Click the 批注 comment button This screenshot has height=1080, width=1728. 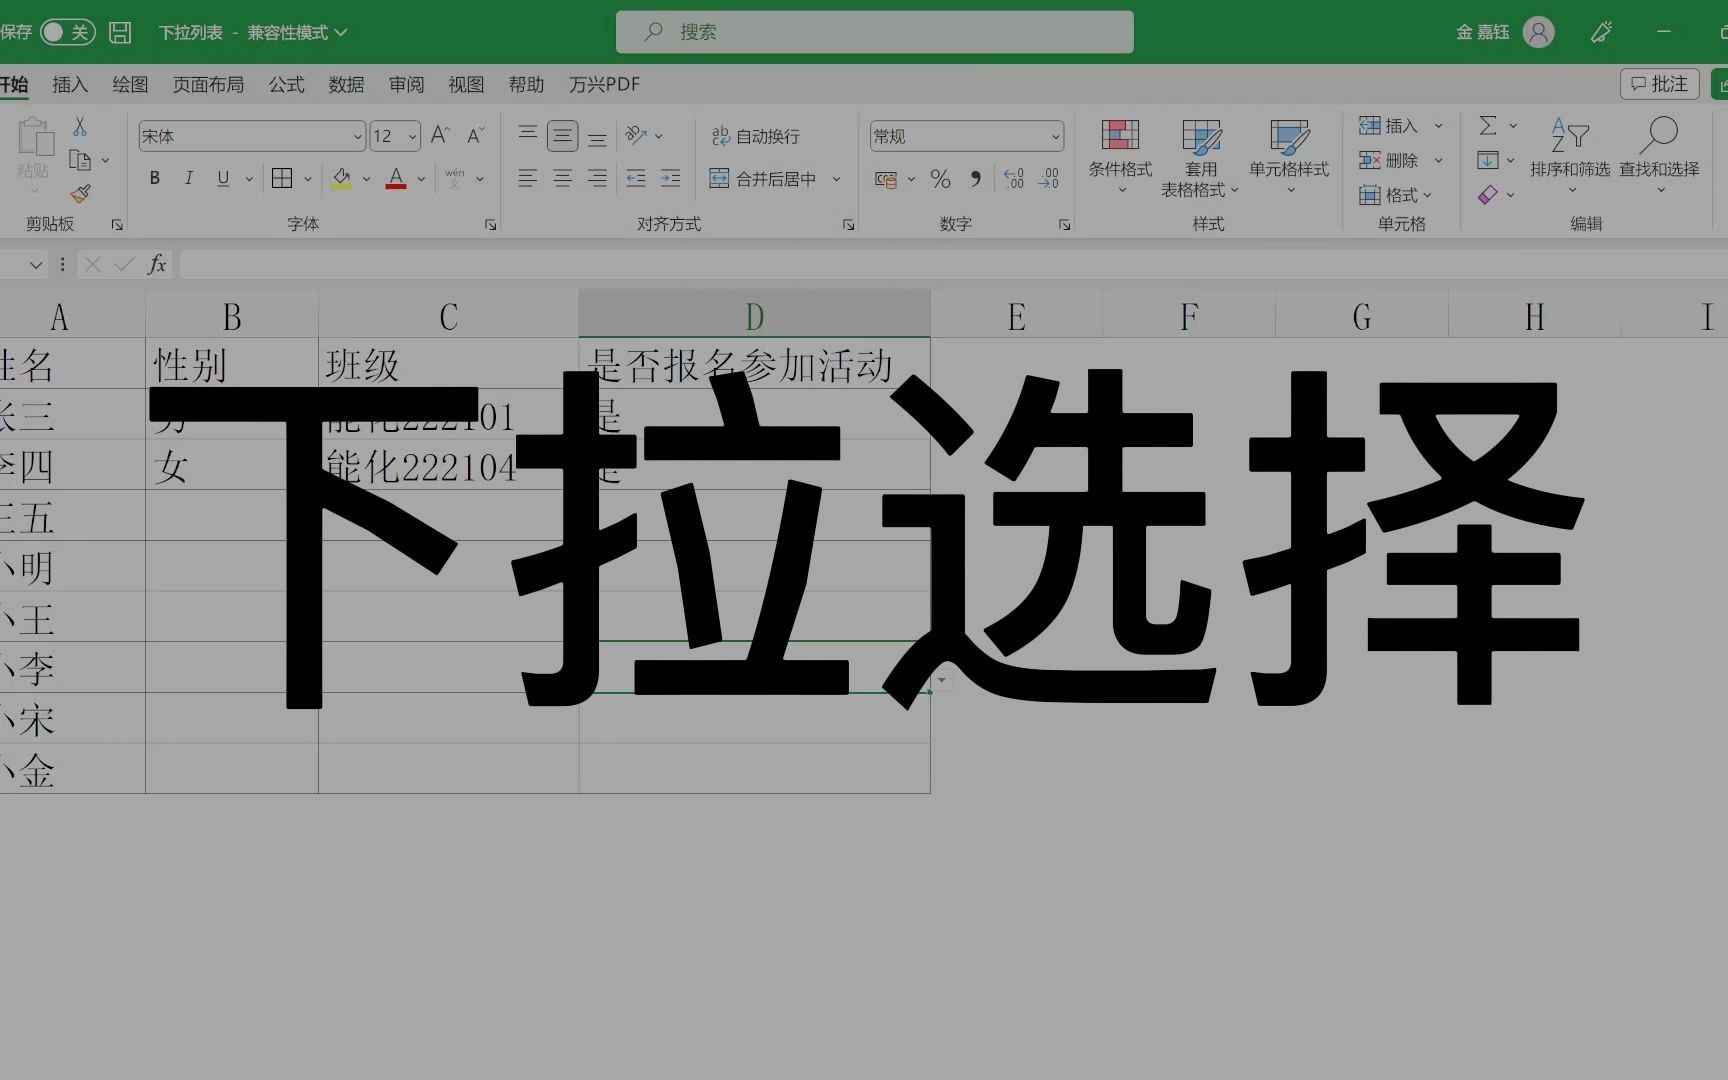coord(1658,83)
